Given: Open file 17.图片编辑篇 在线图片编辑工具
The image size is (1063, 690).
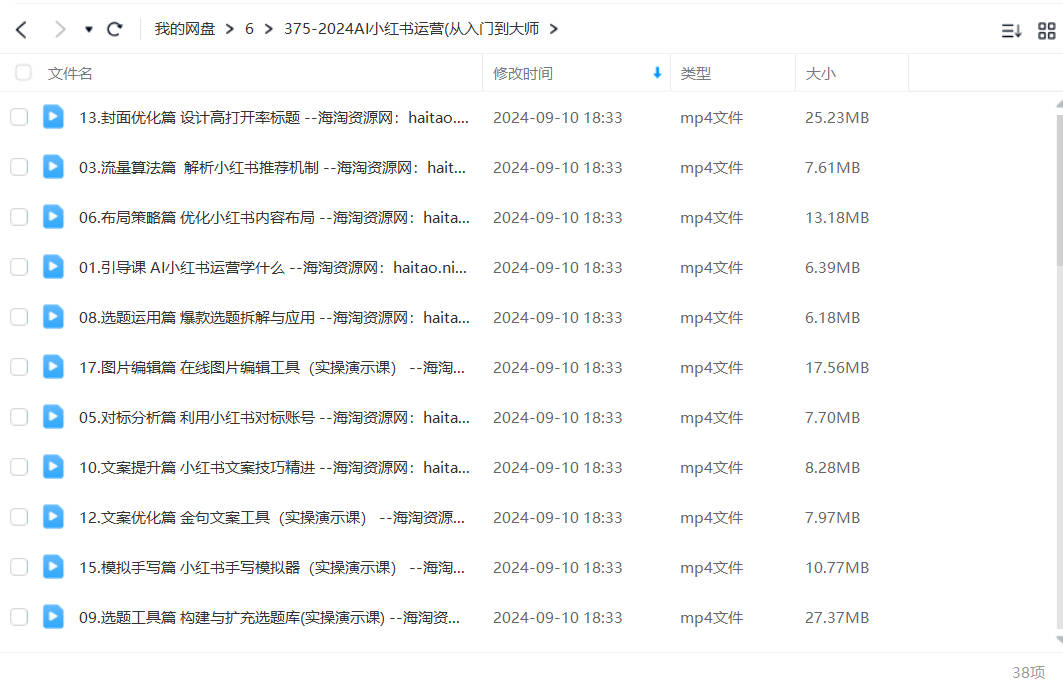Looking at the screenshot, I should [272, 367].
